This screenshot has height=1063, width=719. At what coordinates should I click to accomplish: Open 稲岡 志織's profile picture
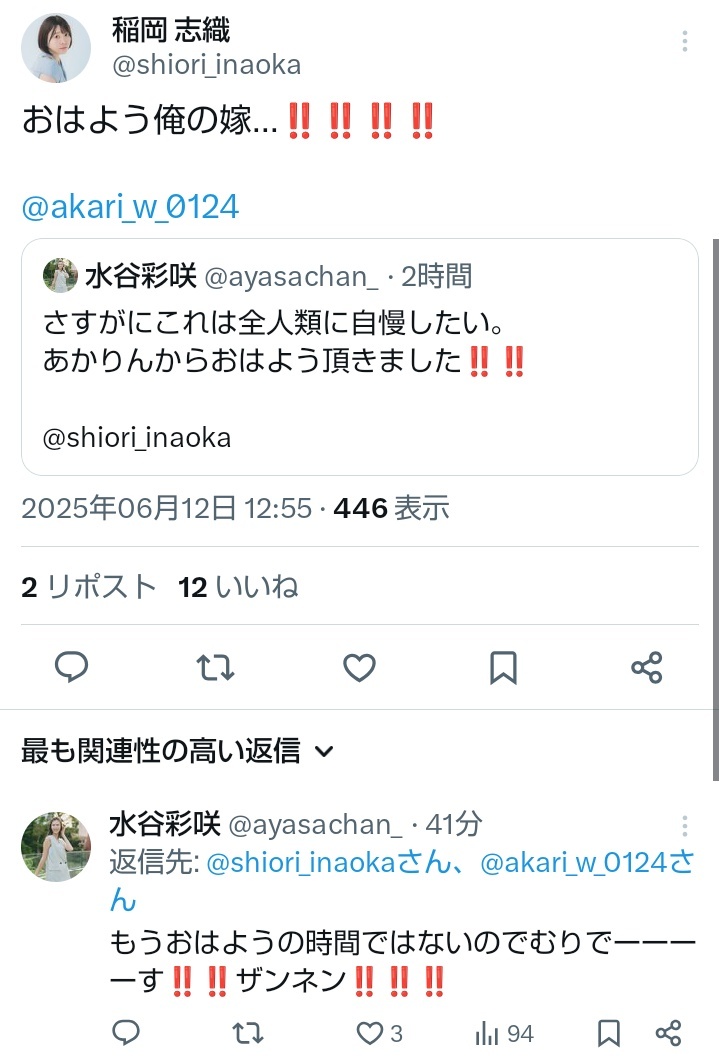(x=56, y=47)
